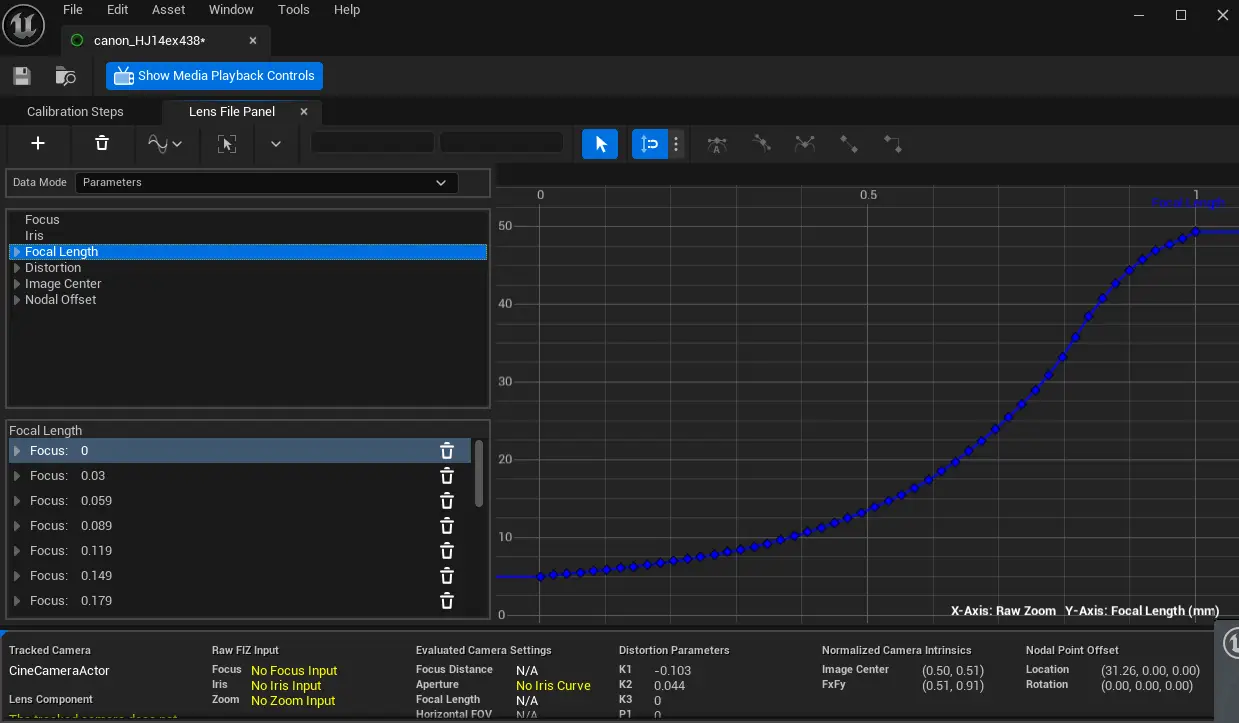Open the Window menu

[231, 10]
